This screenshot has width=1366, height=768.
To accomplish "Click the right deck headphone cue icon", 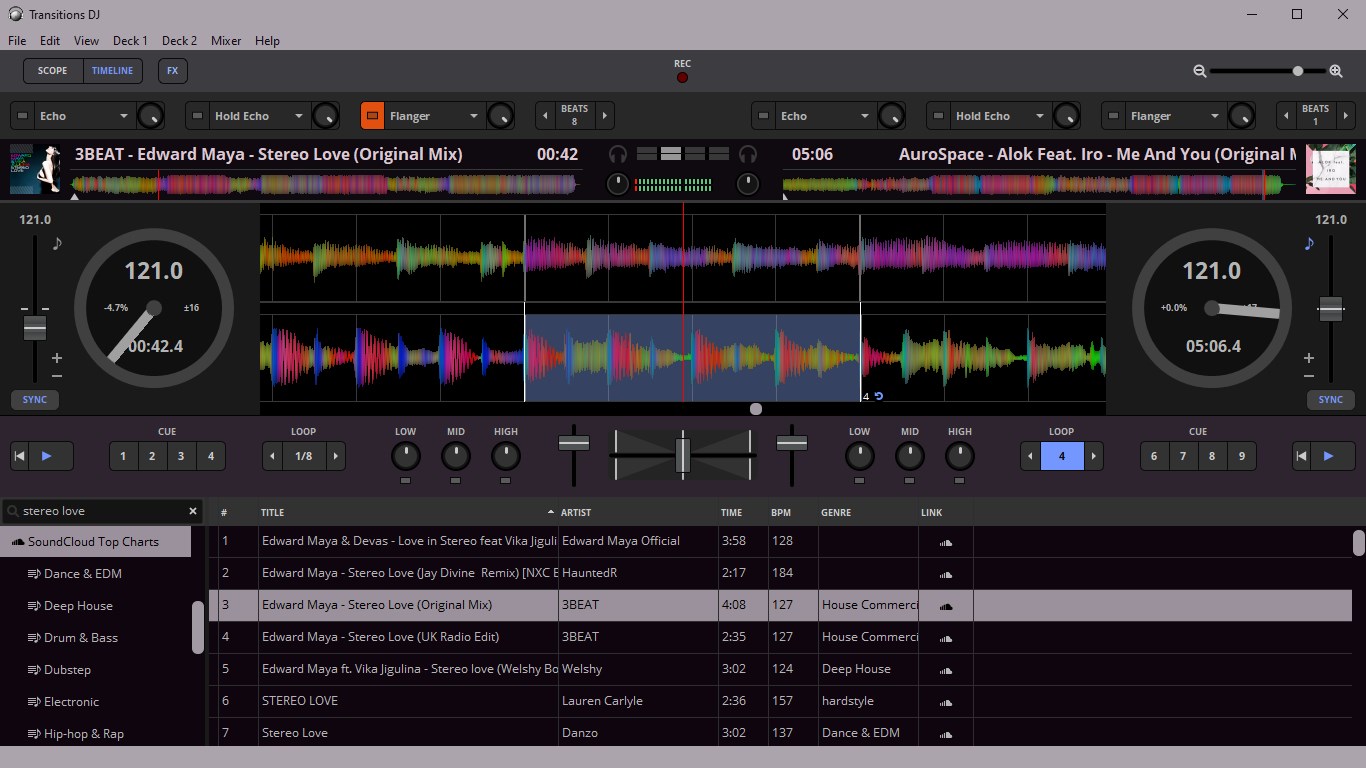I will 747,154.
